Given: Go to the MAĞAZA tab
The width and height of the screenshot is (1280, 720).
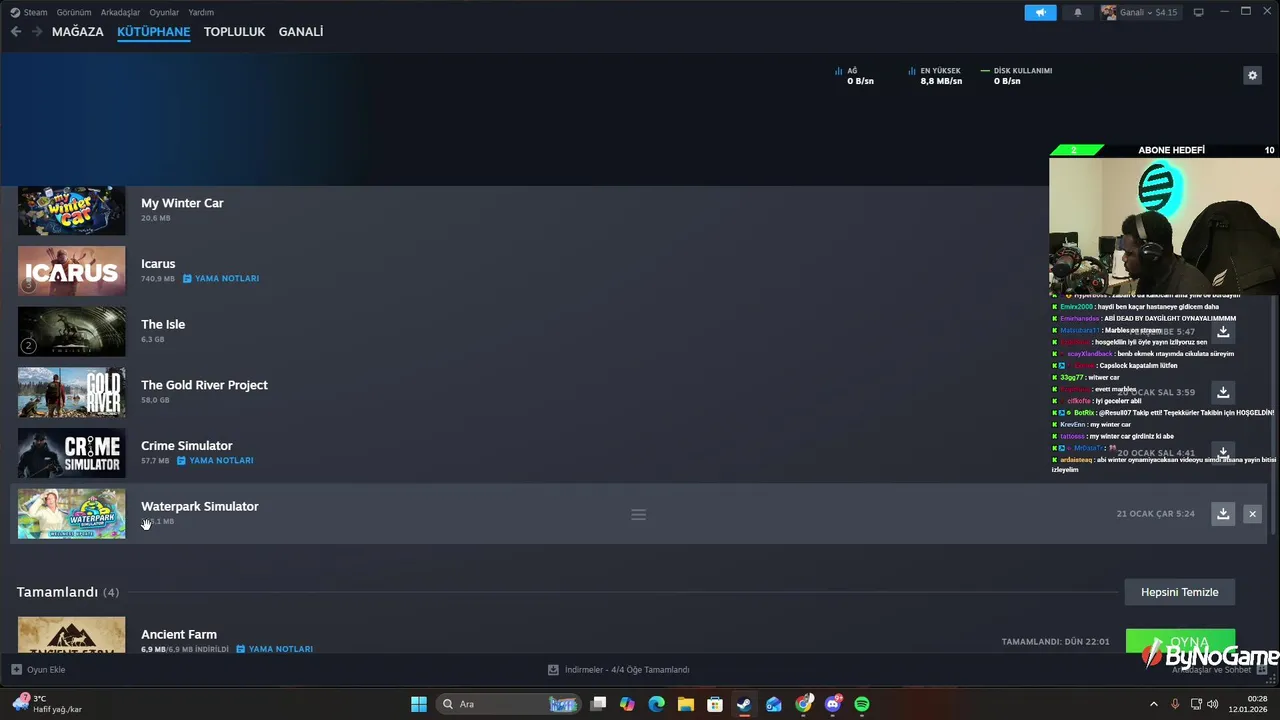Looking at the screenshot, I should pos(78,32).
